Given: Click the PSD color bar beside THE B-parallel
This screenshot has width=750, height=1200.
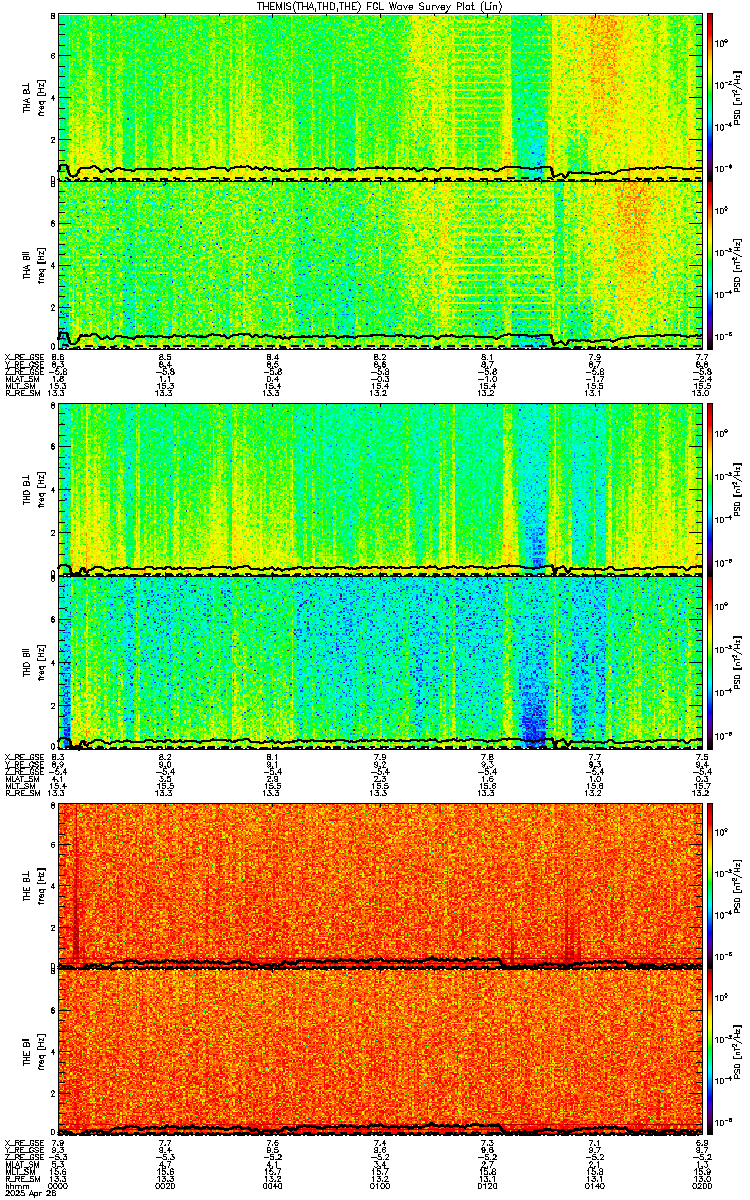Looking at the screenshot, I should coord(710,1050).
